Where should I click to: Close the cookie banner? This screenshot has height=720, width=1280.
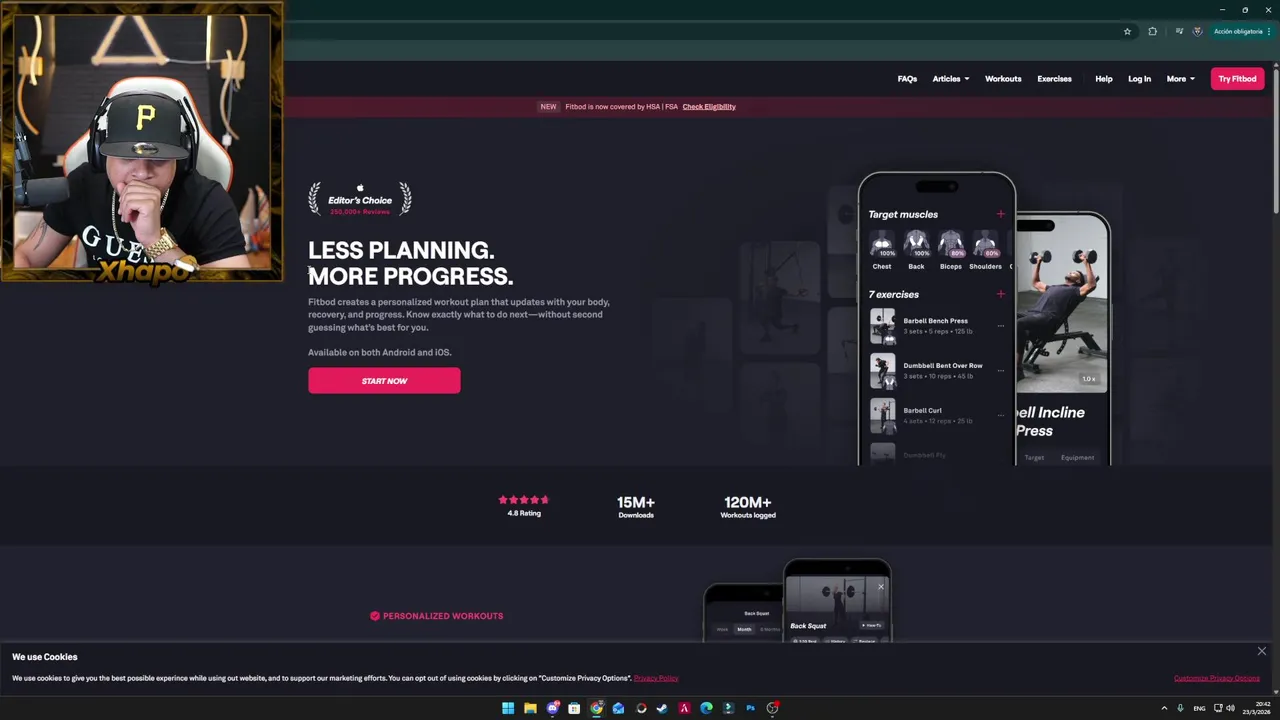(1262, 651)
